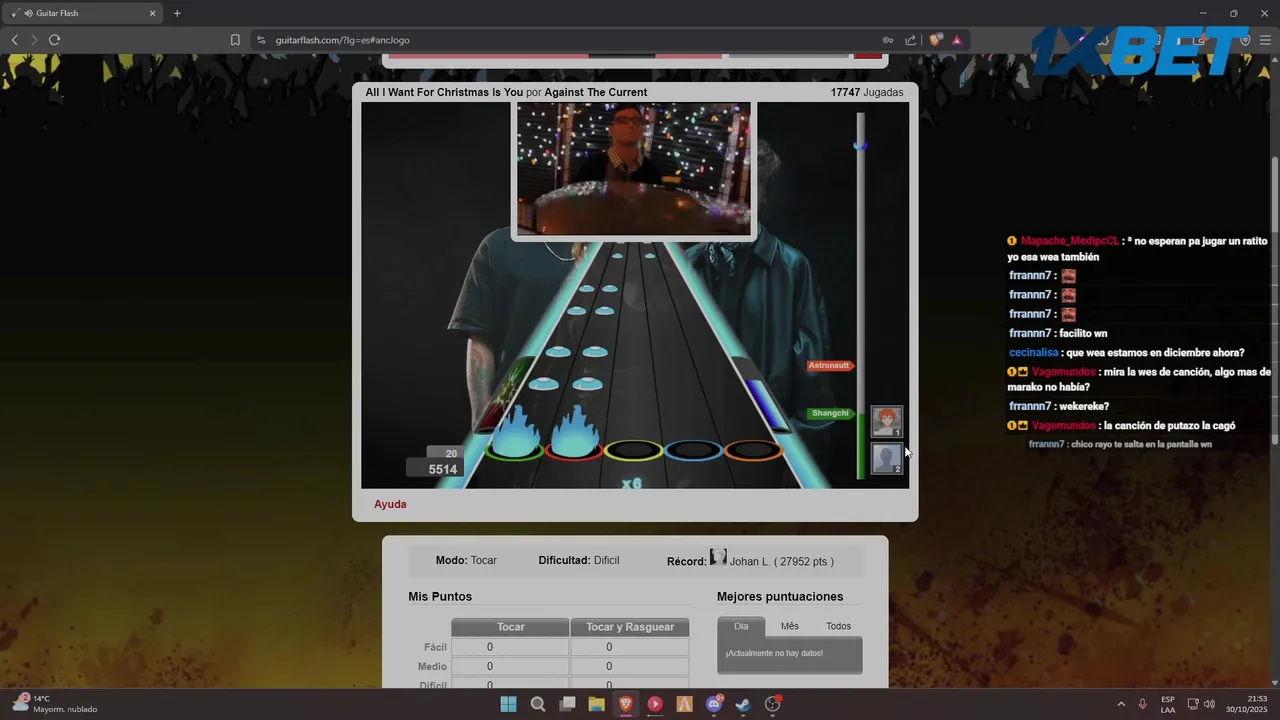
Task: Click the Dificultad: Difícil label
Action: pyautogui.click(x=579, y=560)
